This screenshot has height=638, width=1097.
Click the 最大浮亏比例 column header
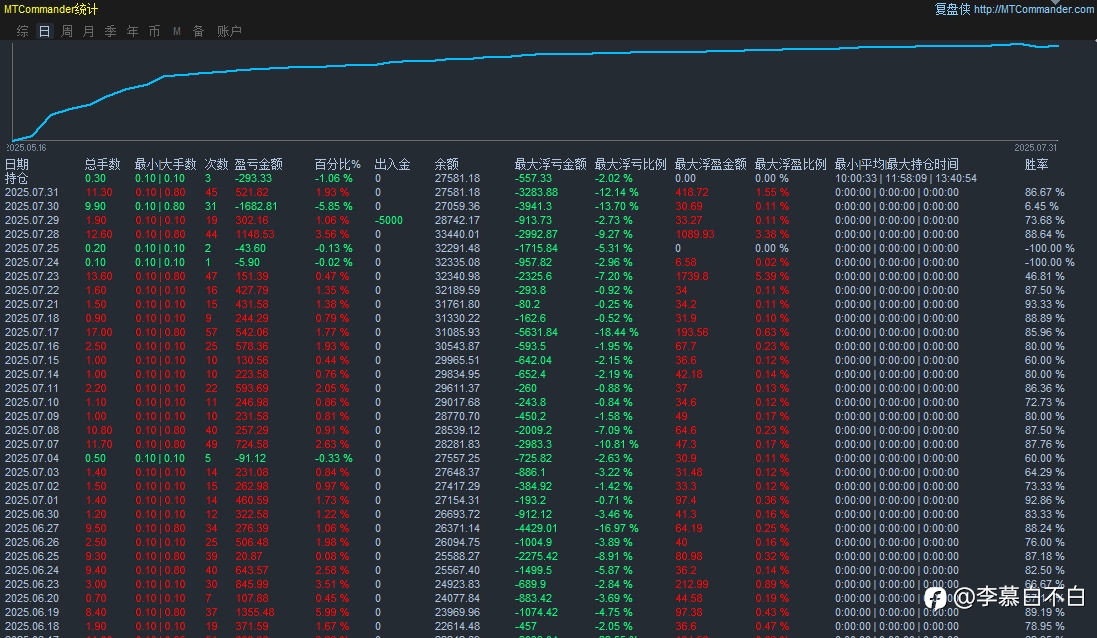point(630,164)
